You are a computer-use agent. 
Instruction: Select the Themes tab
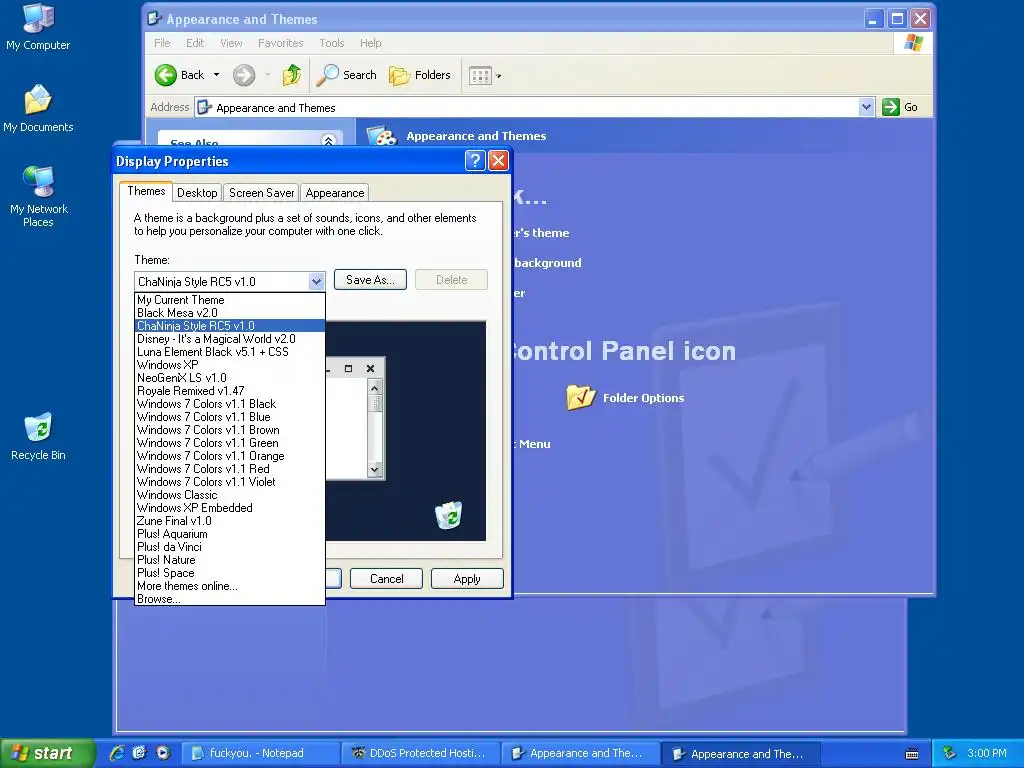coord(146,191)
